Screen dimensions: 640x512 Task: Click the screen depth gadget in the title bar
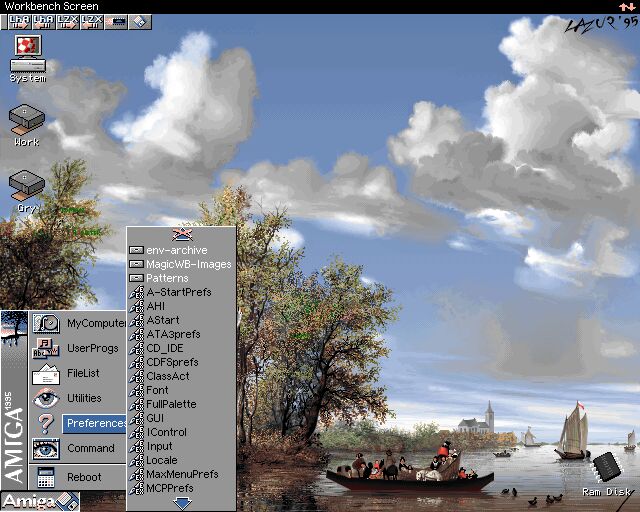pyautogui.click(x=627, y=7)
